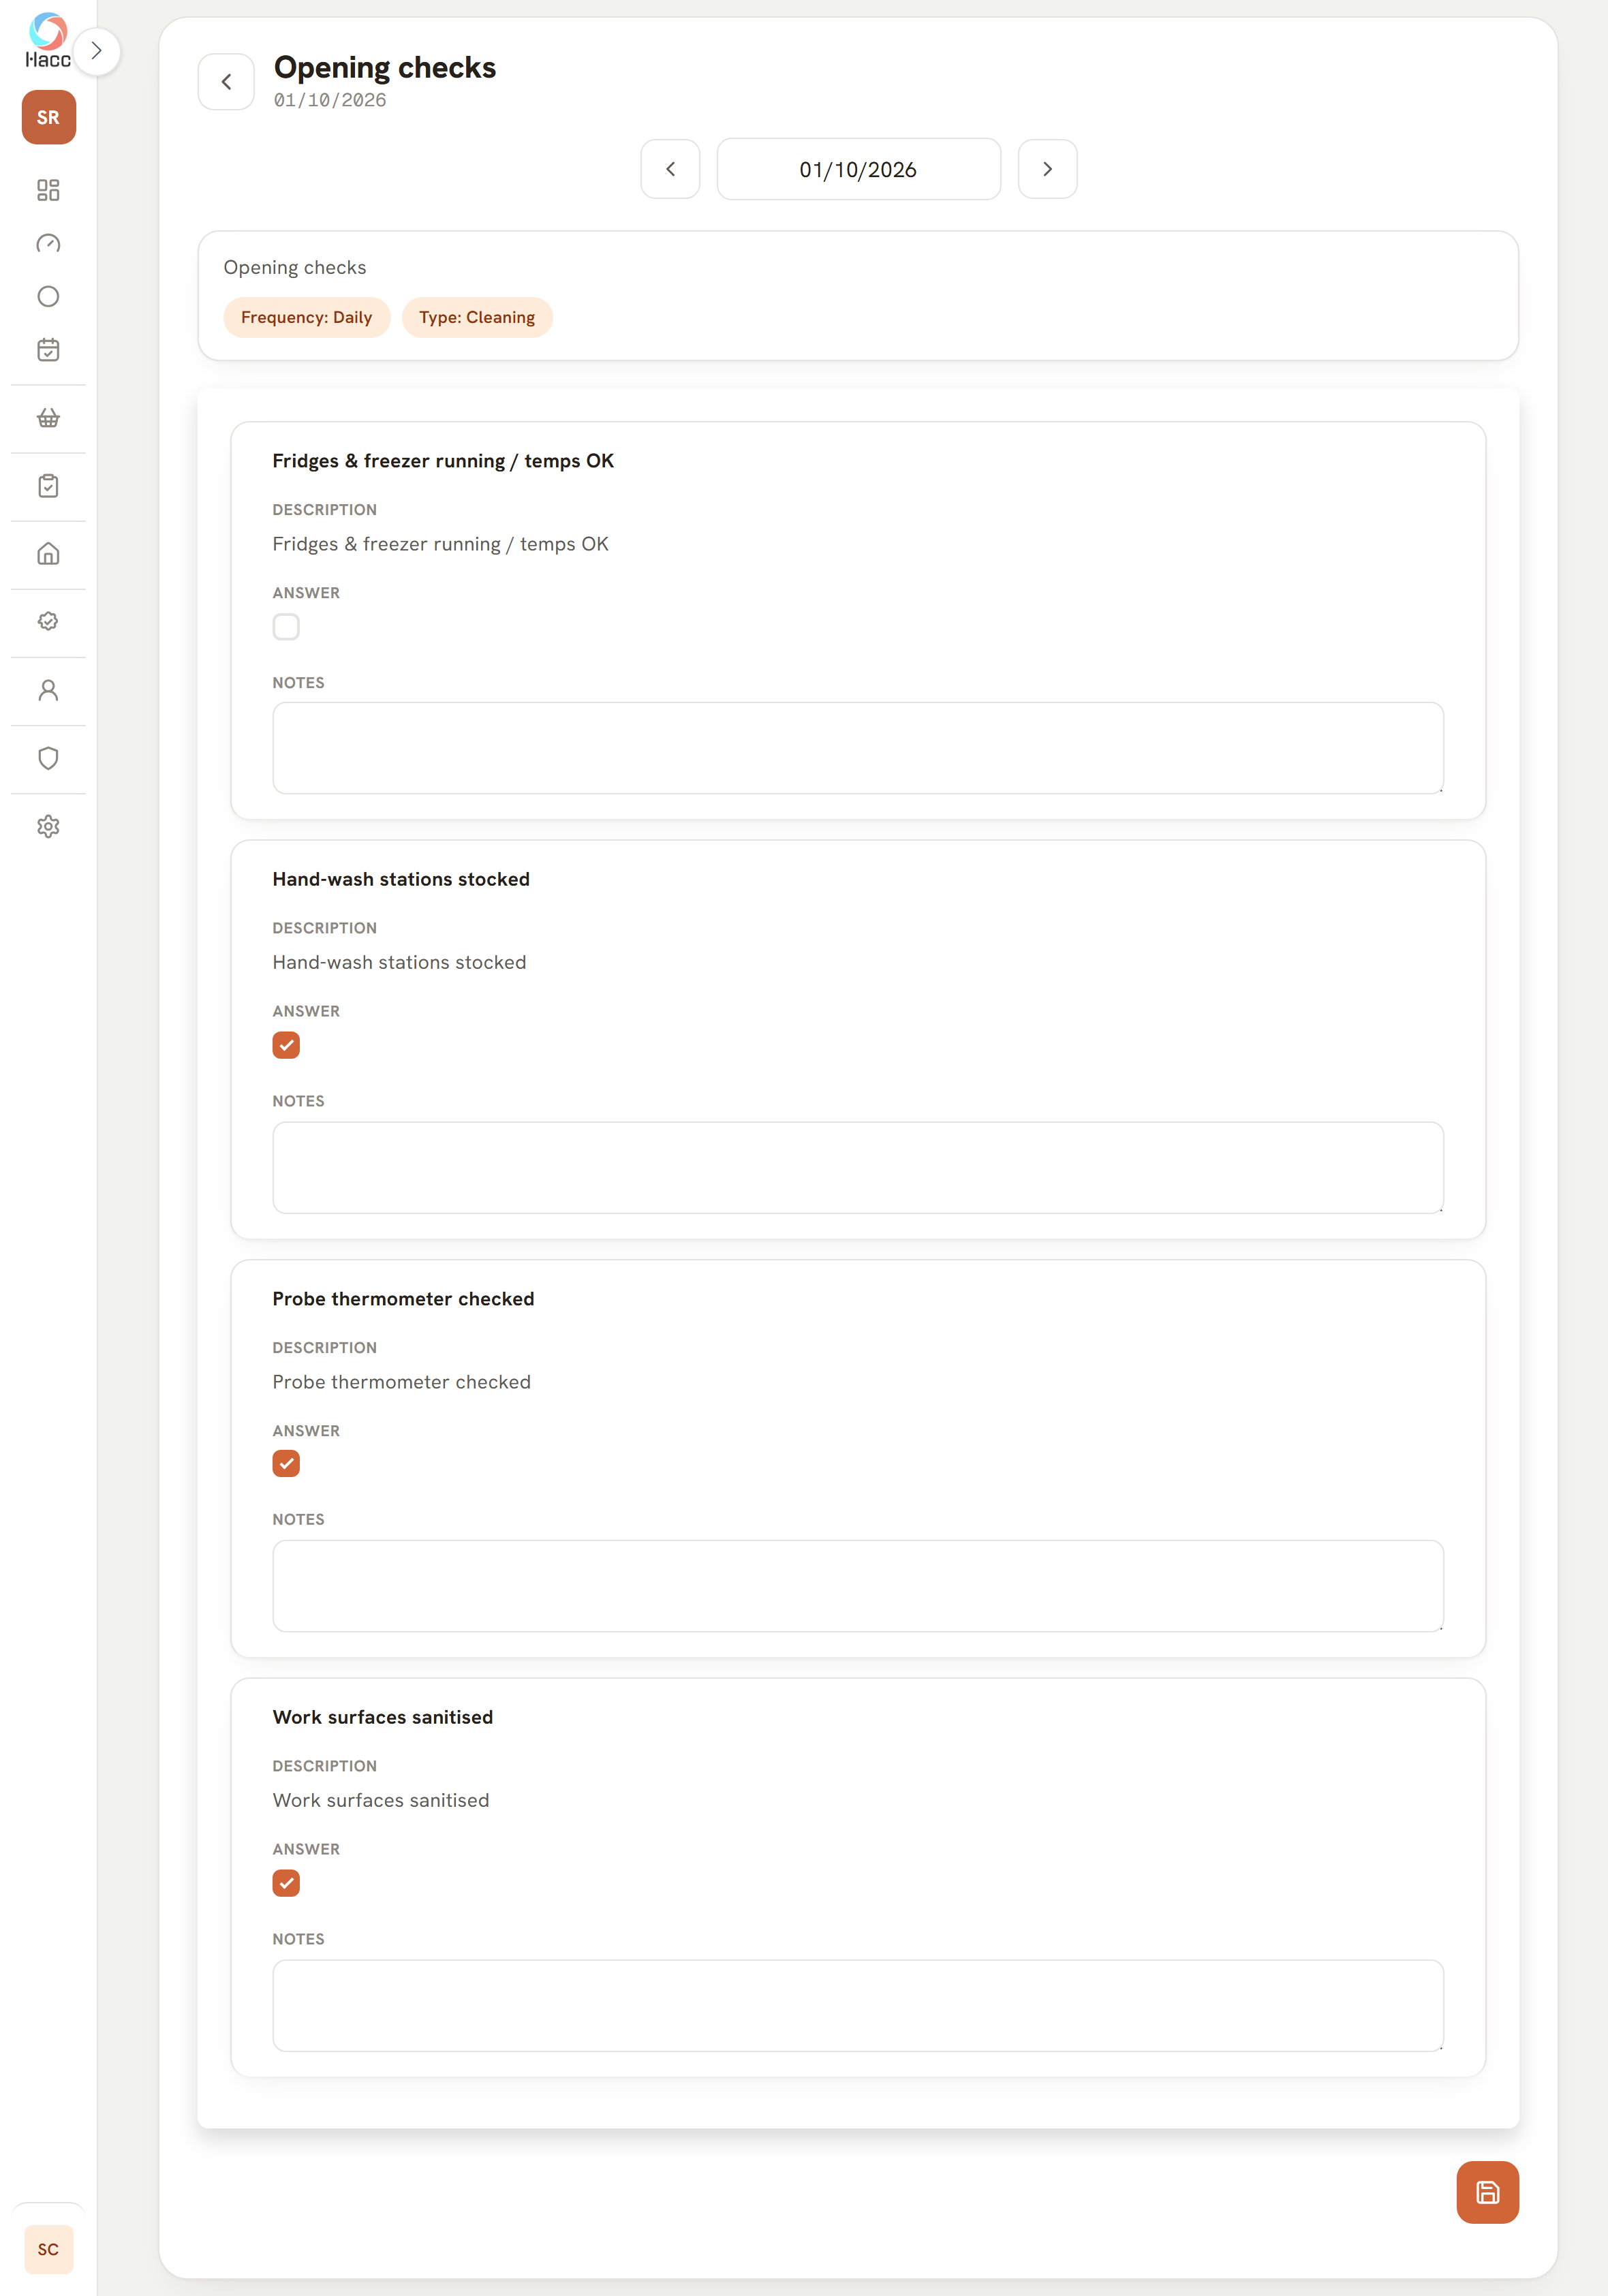This screenshot has height=2296, width=1608.
Task: Tick the Fridges & freezer answer checkbox
Action: tap(286, 627)
